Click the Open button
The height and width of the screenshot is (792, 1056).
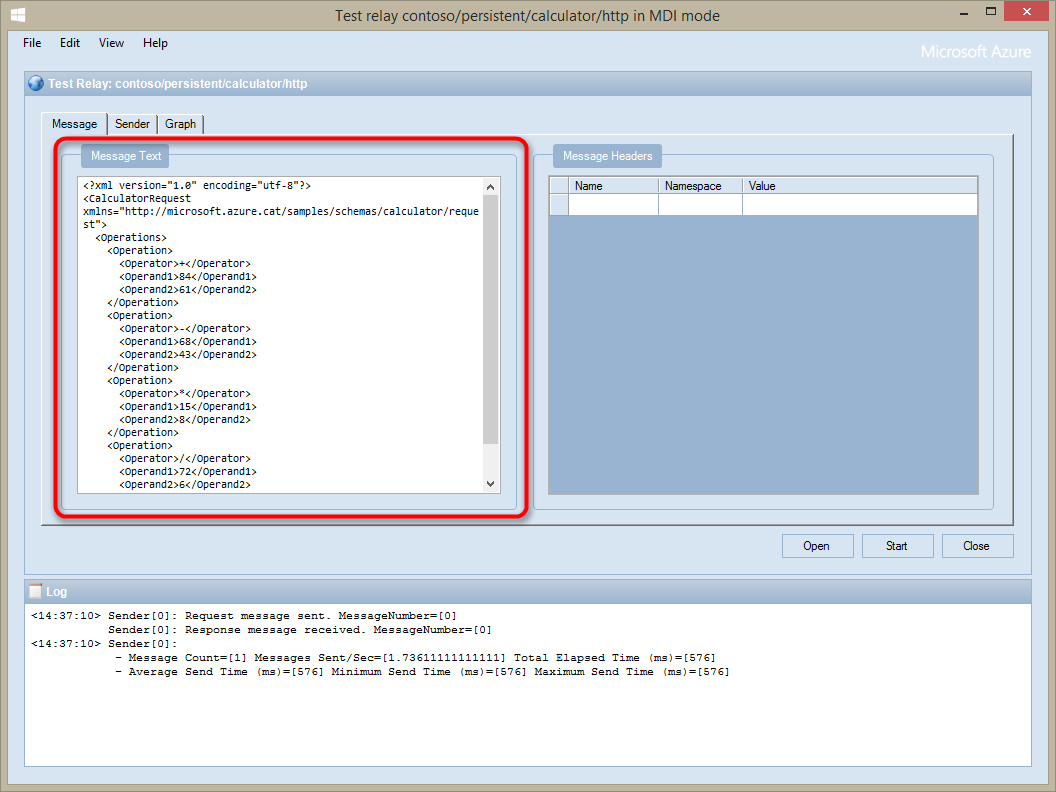pyautogui.click(x=817, y=546)
